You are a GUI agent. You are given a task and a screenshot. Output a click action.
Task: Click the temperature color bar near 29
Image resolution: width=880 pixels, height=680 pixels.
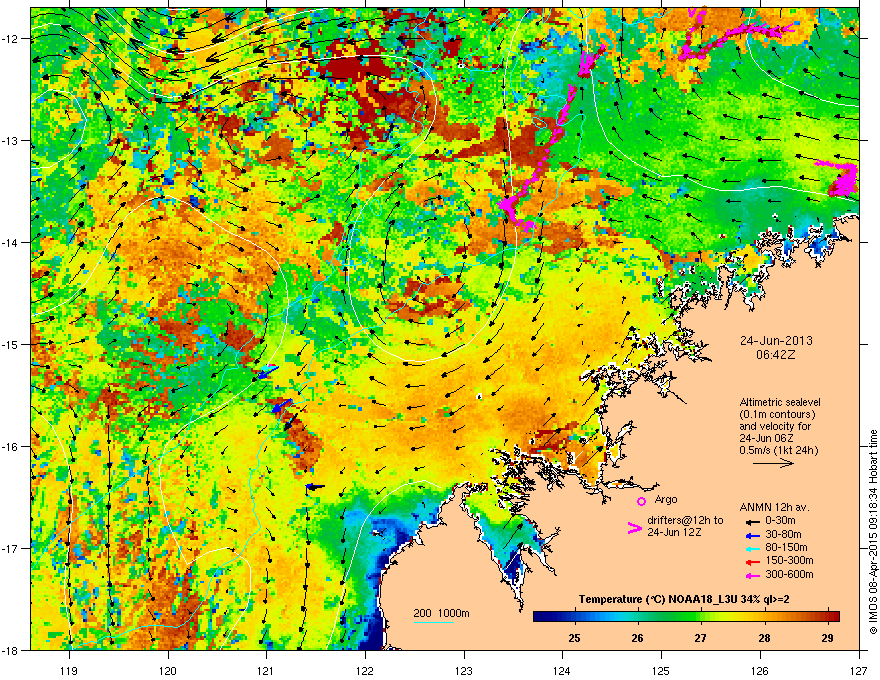pyautogui.click(x=827, y=616)
